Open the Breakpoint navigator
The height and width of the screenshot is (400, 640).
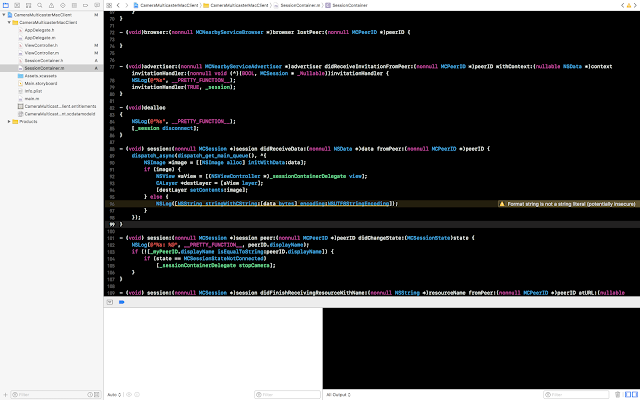(x=86, y=5)
